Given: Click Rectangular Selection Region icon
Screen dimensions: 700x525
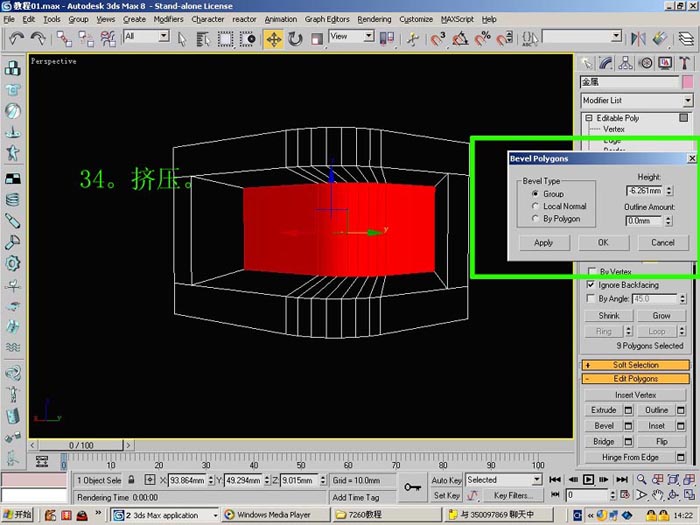Looking at the screenshot, I should (x=225, y=39).
